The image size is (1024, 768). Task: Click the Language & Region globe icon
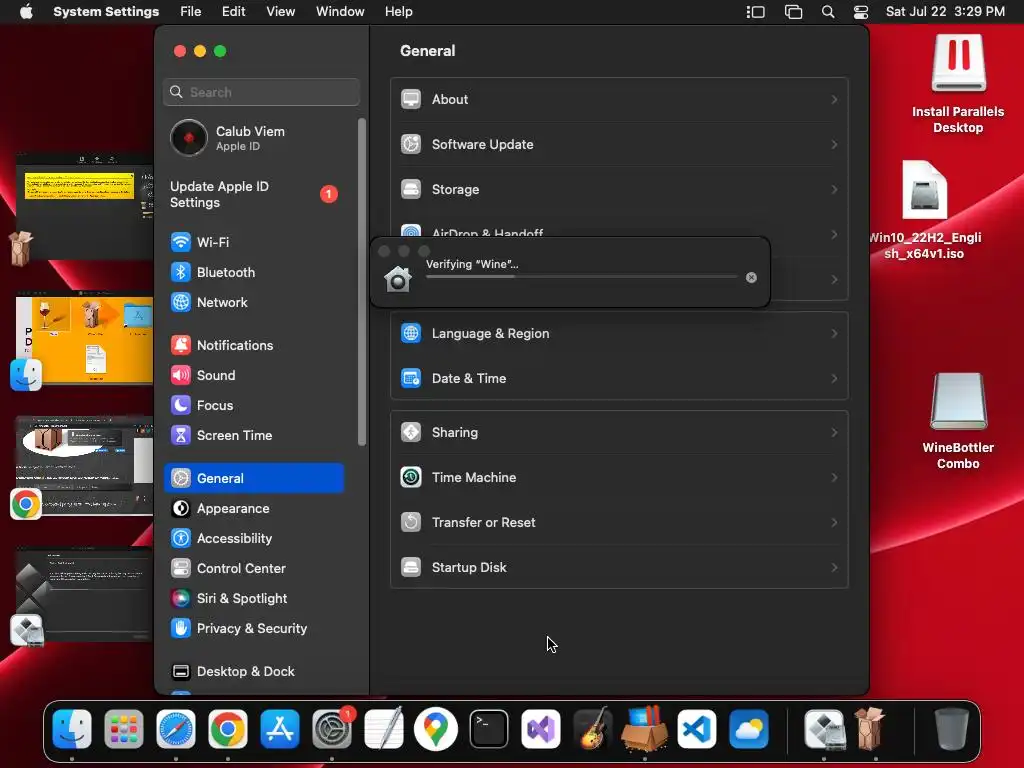coord(411,334)
